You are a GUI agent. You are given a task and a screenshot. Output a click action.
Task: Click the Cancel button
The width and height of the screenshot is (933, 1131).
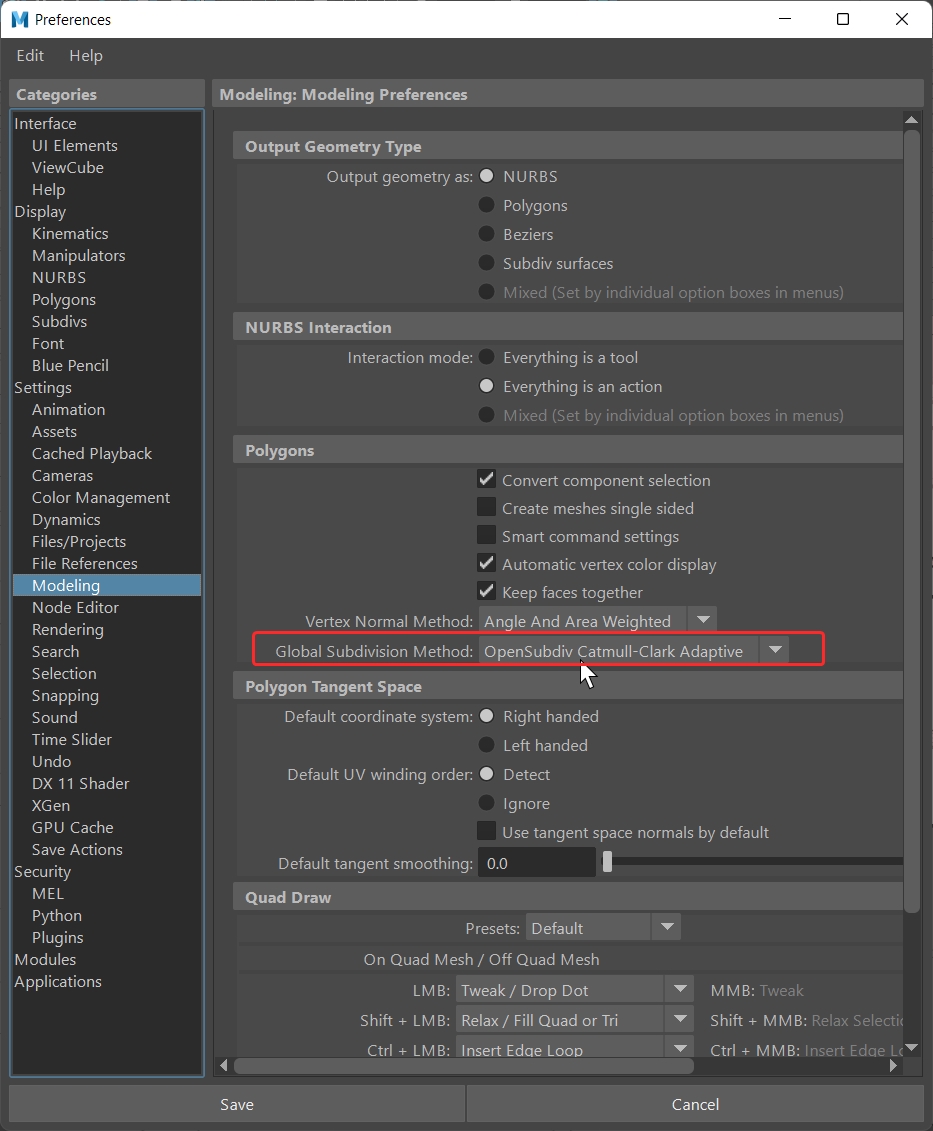696,1104
